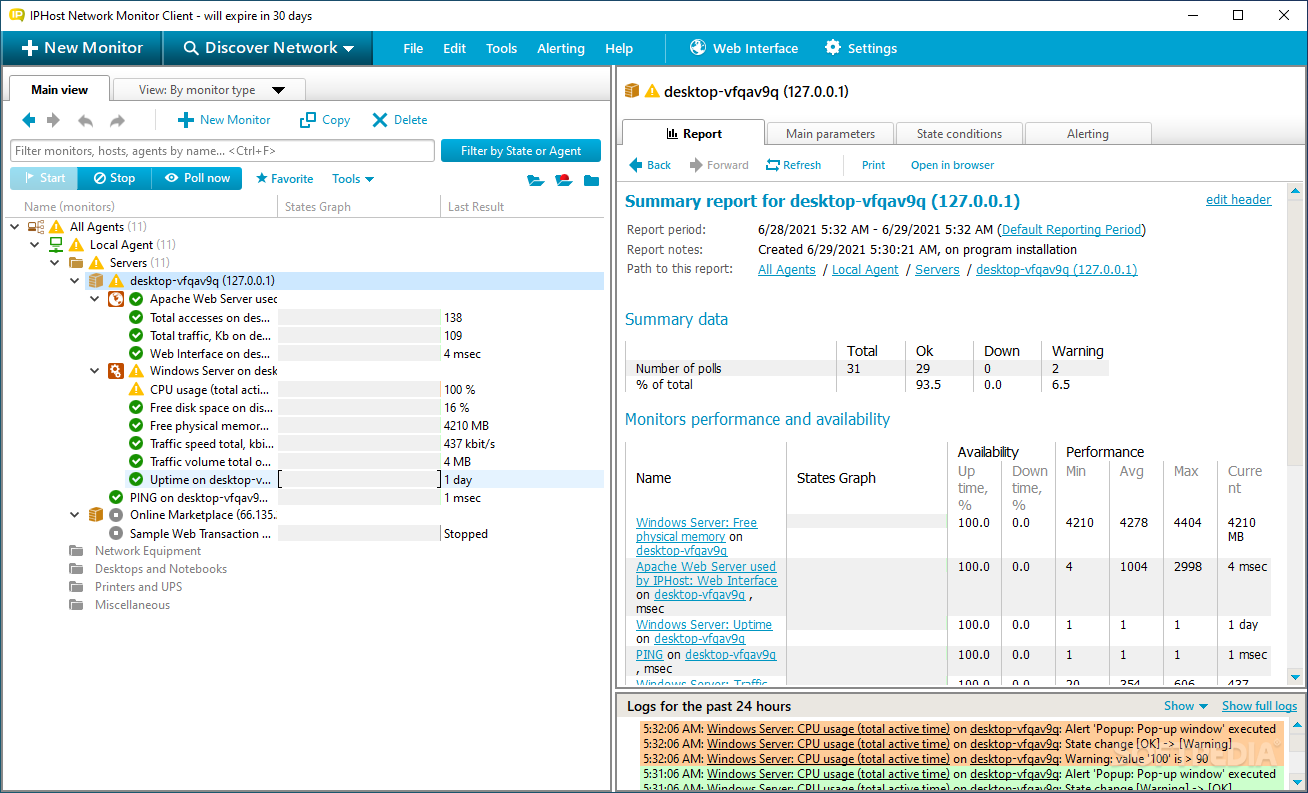The width and height of the screenshot is (1308, 793).
Task: Collapse the Apache Web Server node
Action: pos(96,299)
